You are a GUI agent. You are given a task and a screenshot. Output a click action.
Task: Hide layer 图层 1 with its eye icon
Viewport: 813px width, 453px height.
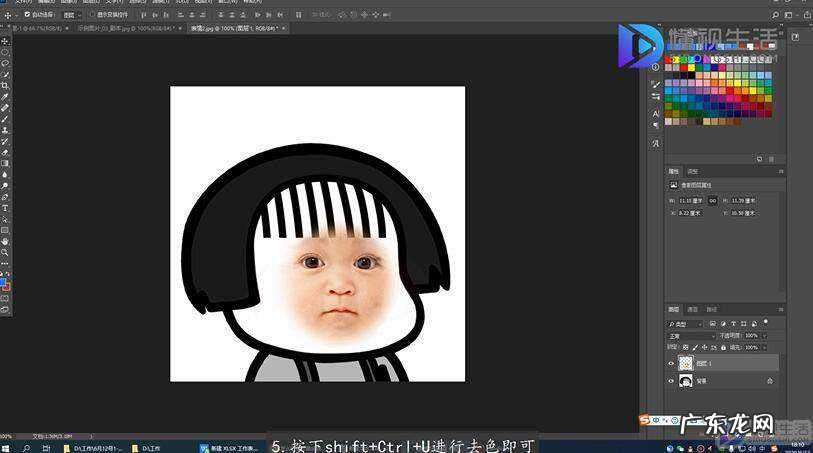(x=671, y=364)
